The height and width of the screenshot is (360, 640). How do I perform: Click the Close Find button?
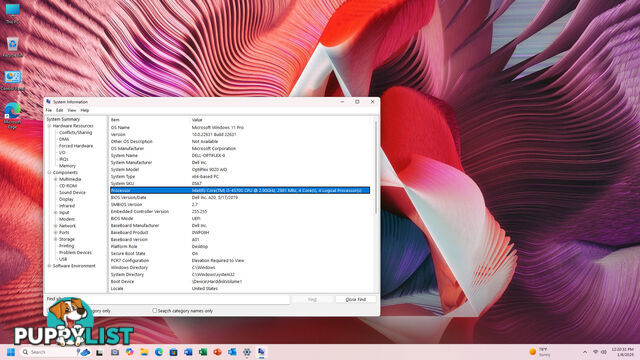356,300
